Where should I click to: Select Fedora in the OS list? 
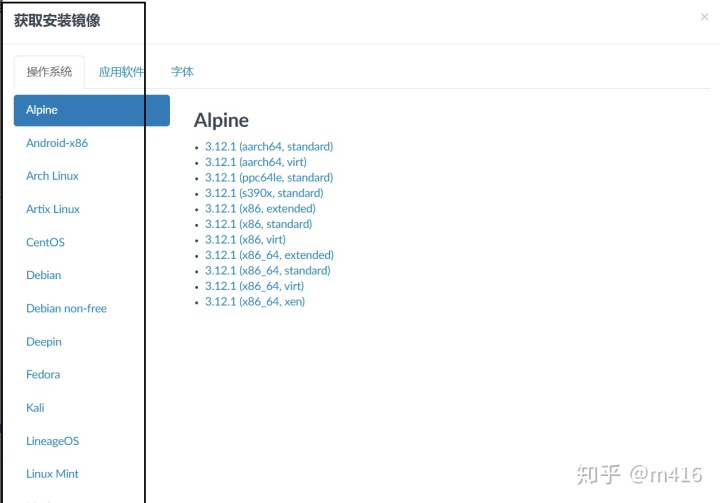pyautogui.click(x=43, y=374)
